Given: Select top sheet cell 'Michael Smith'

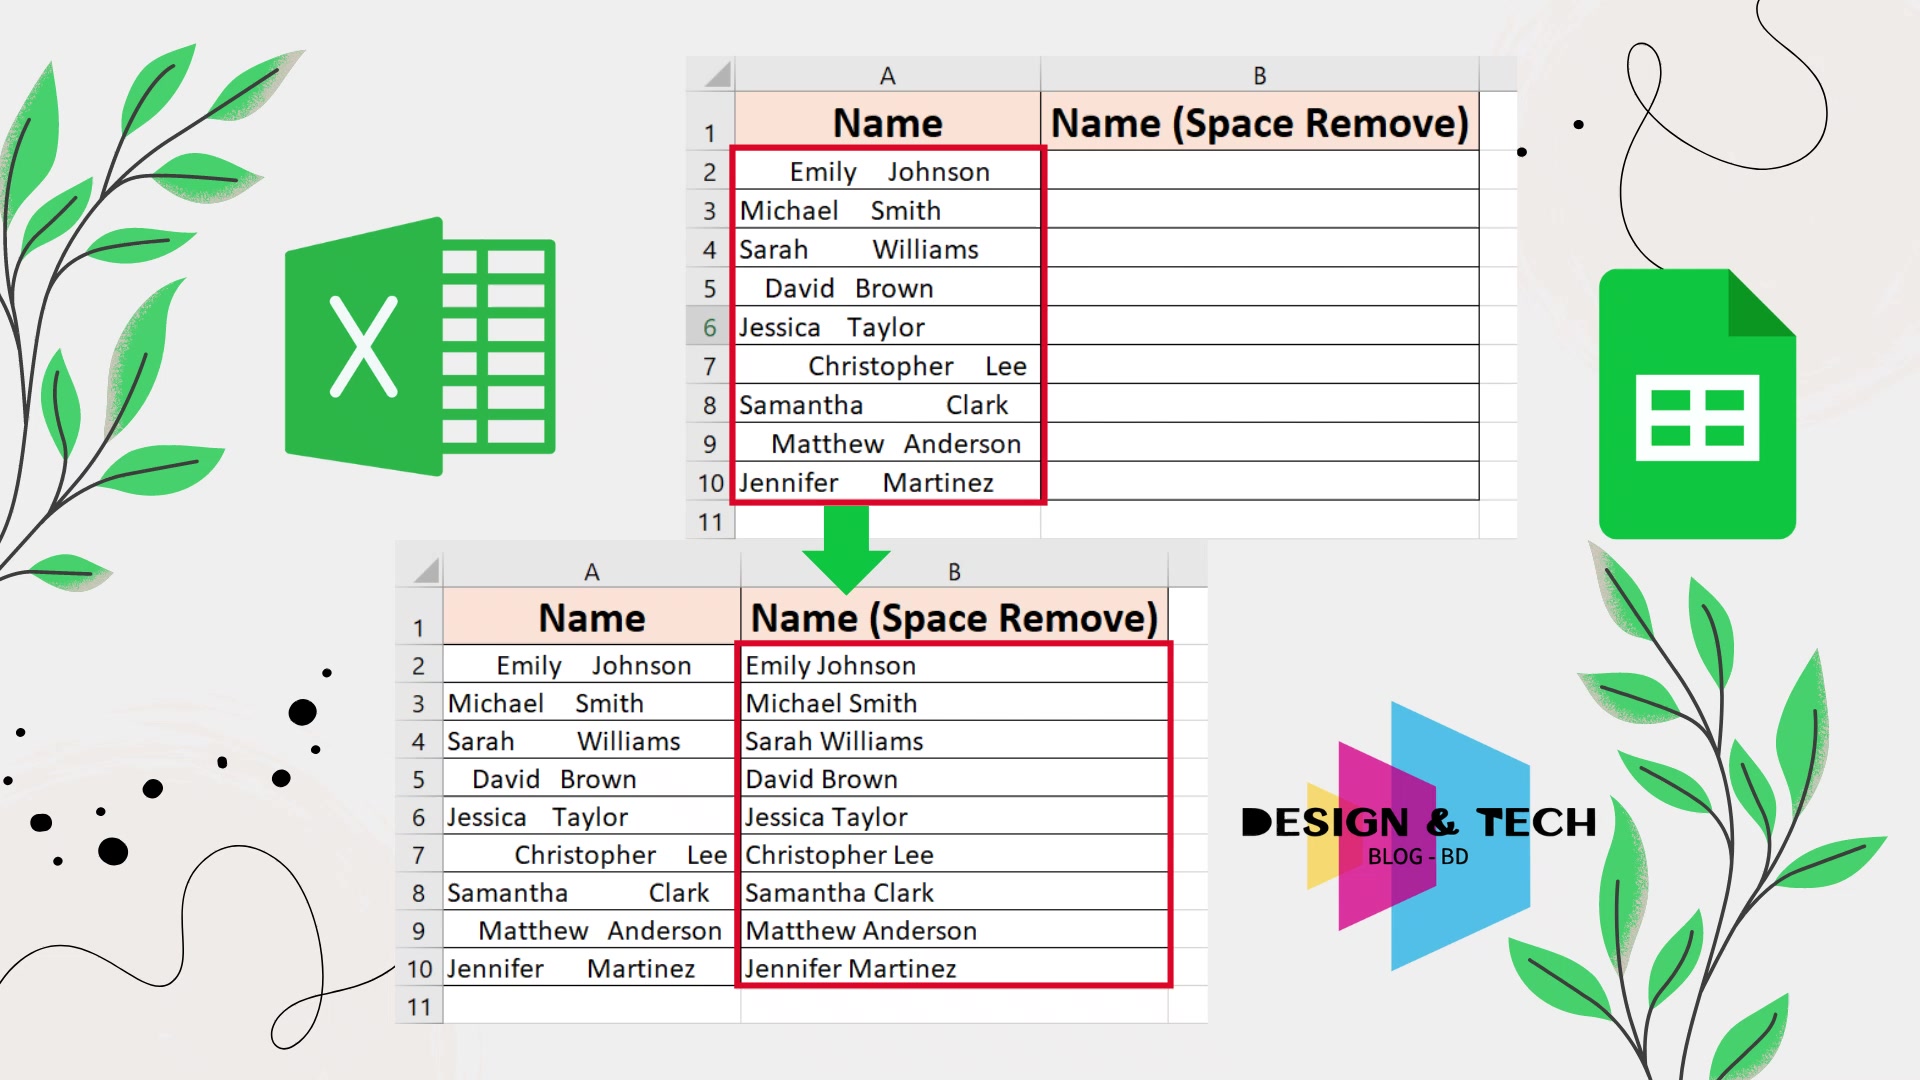Looking at the screenshot, I should pyautogui.click(x=887, y=210).
